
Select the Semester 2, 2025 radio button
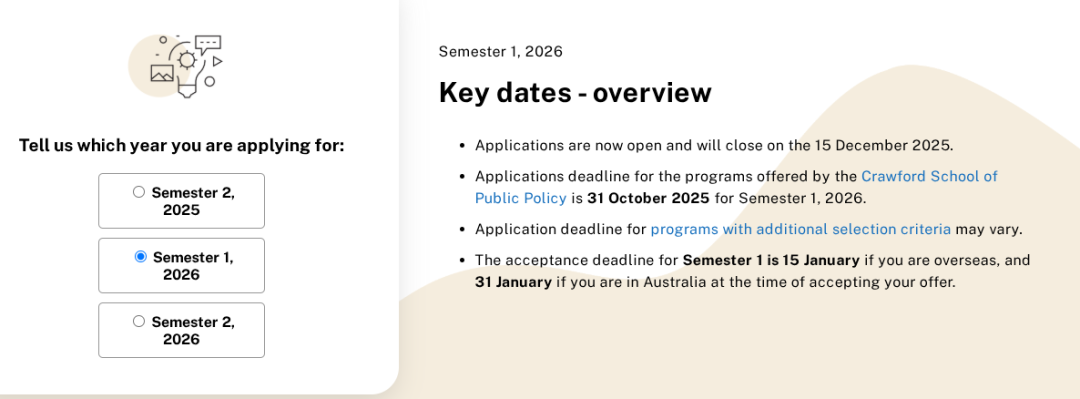138,192
